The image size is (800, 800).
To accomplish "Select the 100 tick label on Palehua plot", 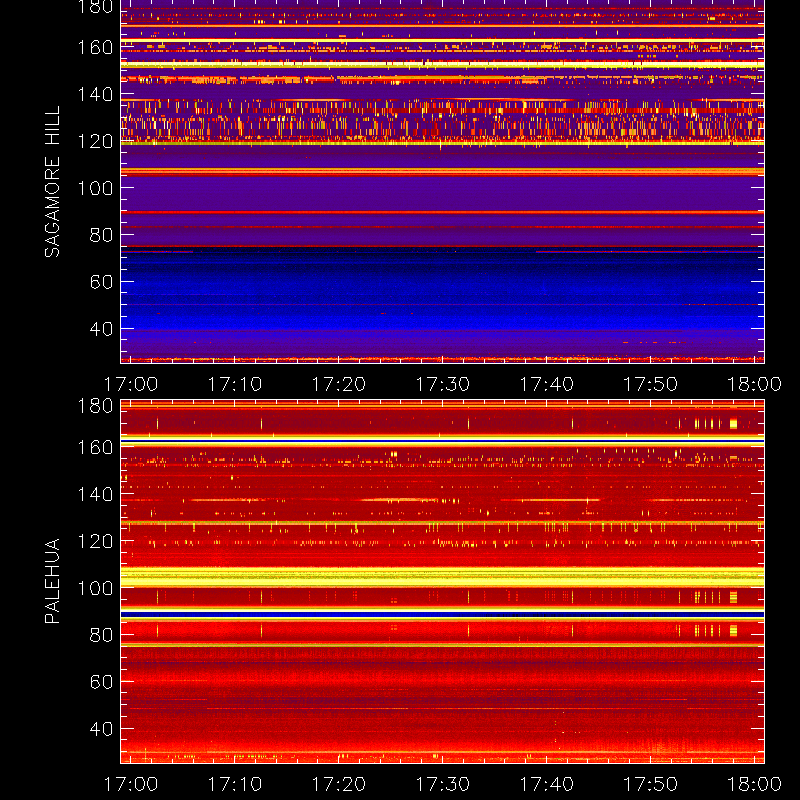I will pos(95,588).
